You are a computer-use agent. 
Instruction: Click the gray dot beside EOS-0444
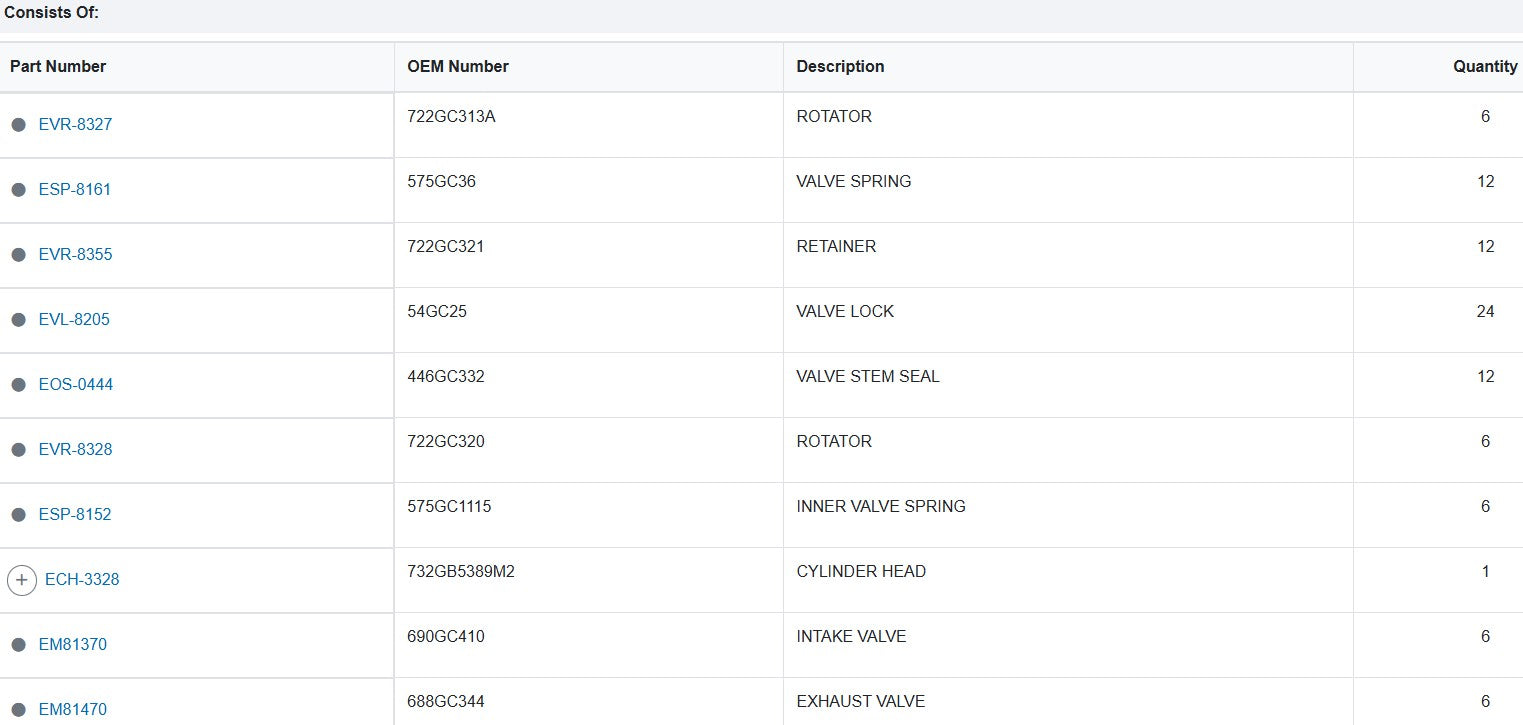18,385
